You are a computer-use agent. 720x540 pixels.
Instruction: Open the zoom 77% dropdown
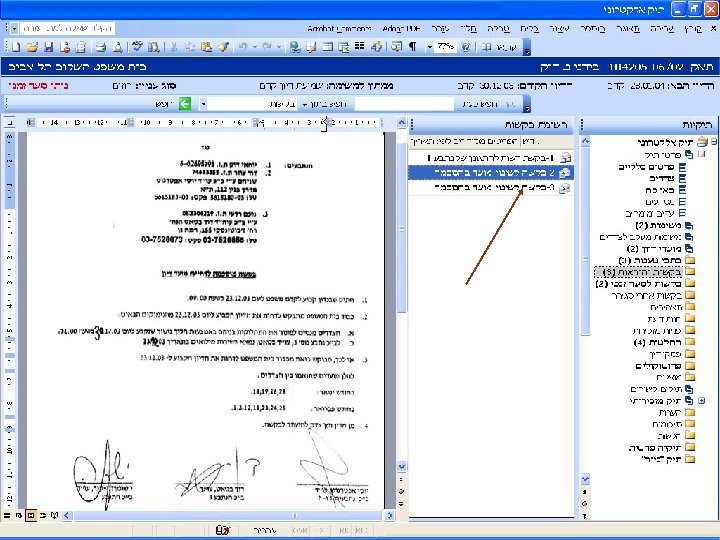(429, 47)
